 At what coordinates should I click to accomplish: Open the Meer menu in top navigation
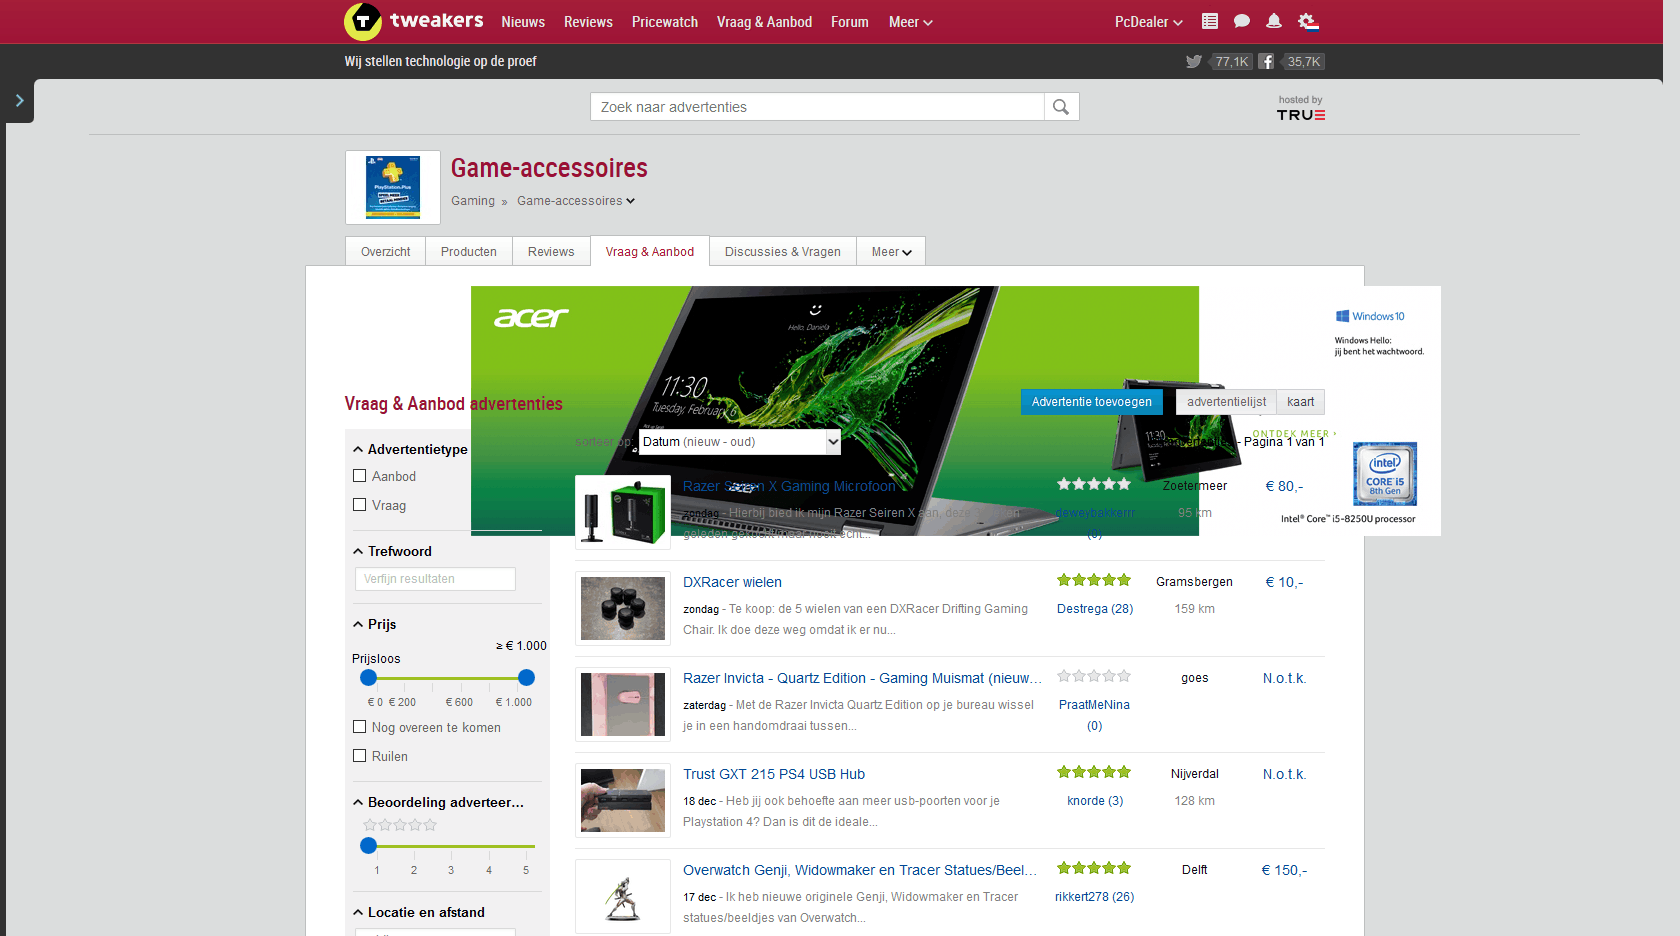(x=910, y=22)
